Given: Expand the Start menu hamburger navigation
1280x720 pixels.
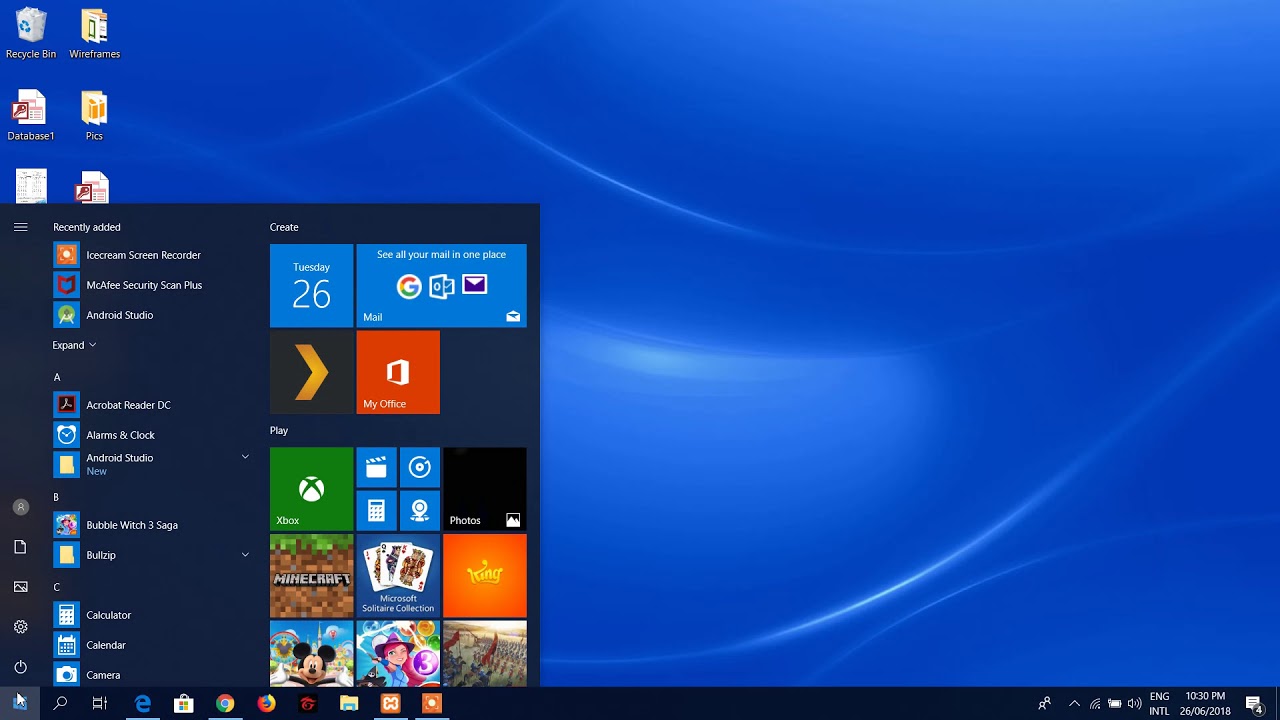Looking at the screenshot, I should [20, 227].
